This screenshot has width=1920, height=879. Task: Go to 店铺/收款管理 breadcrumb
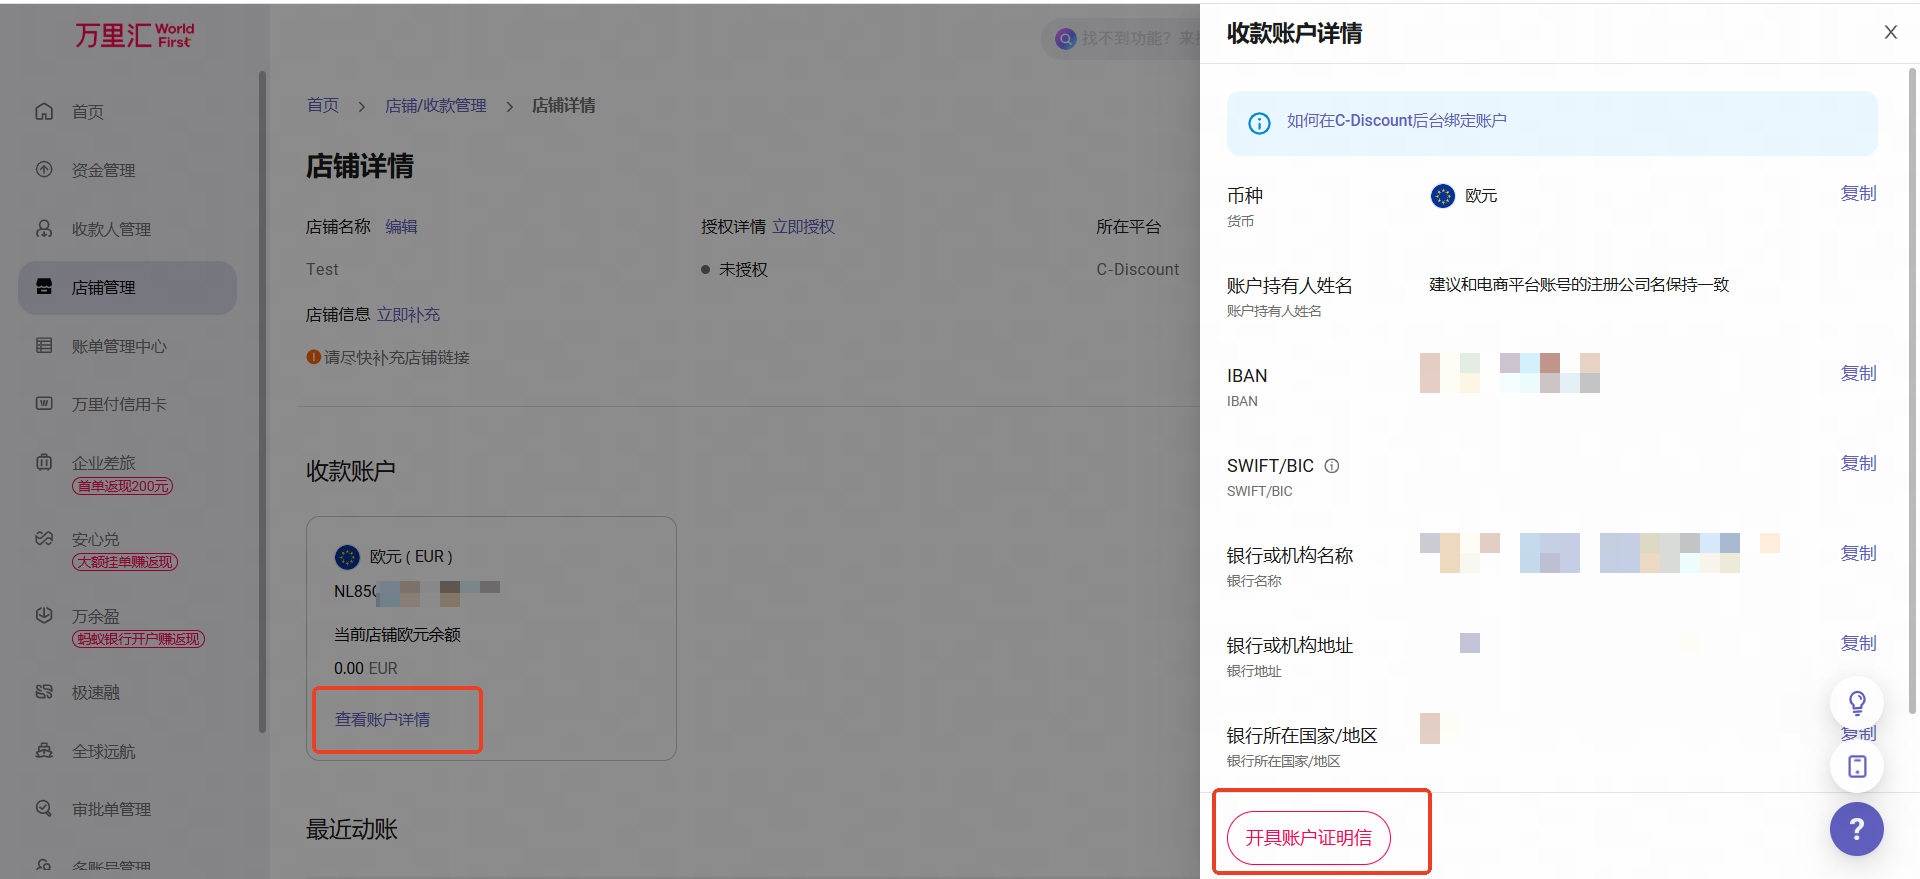coord(436,105)
